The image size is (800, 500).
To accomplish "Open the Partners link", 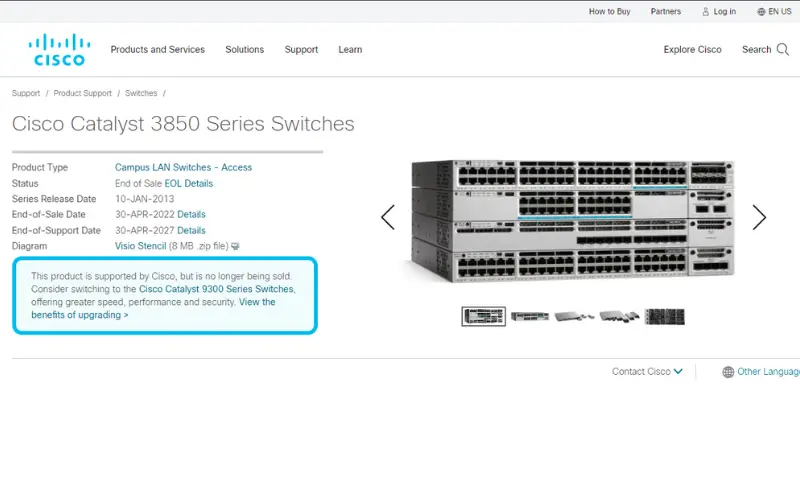I will point(665,11).
